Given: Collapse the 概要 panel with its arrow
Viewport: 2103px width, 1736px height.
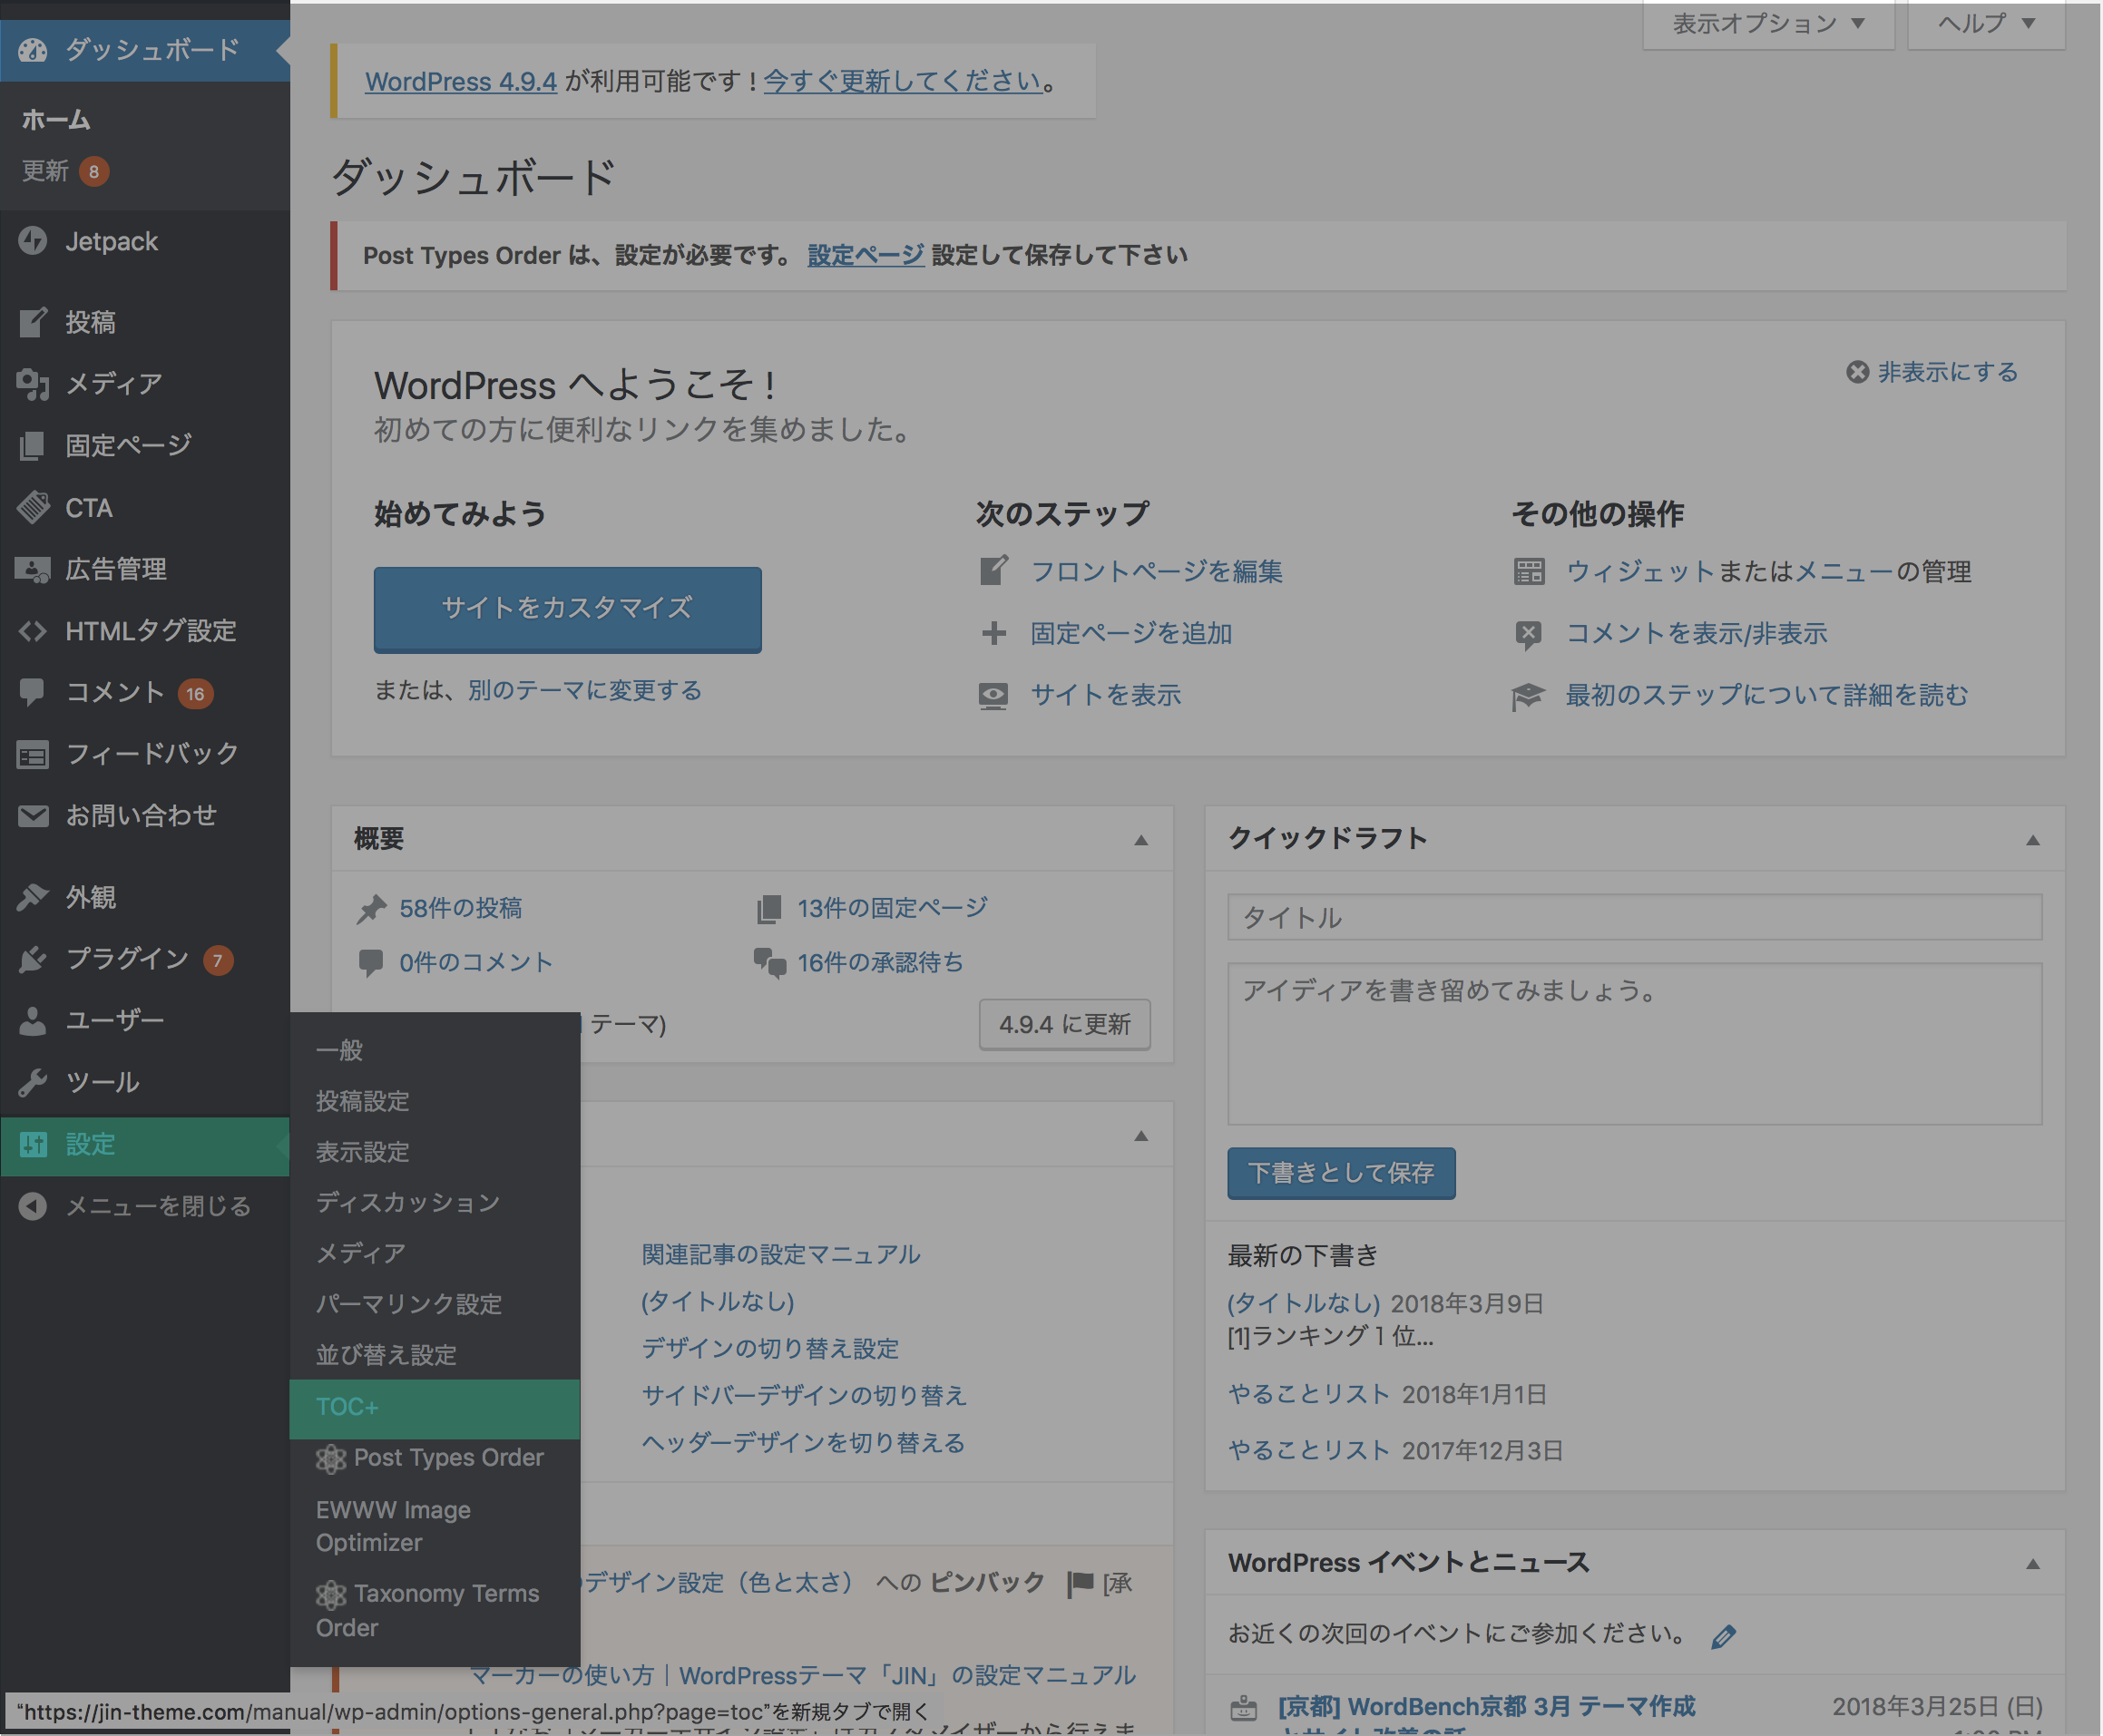Looking at the screenshot, I should pos(1141,840).
